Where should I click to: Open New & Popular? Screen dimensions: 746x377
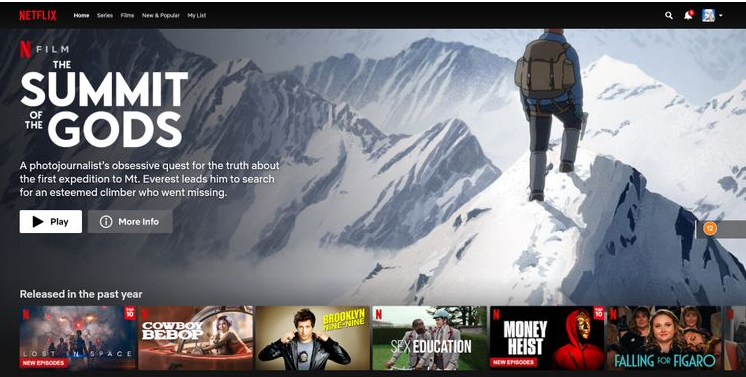pyautogui.click(x=161, y=15)
